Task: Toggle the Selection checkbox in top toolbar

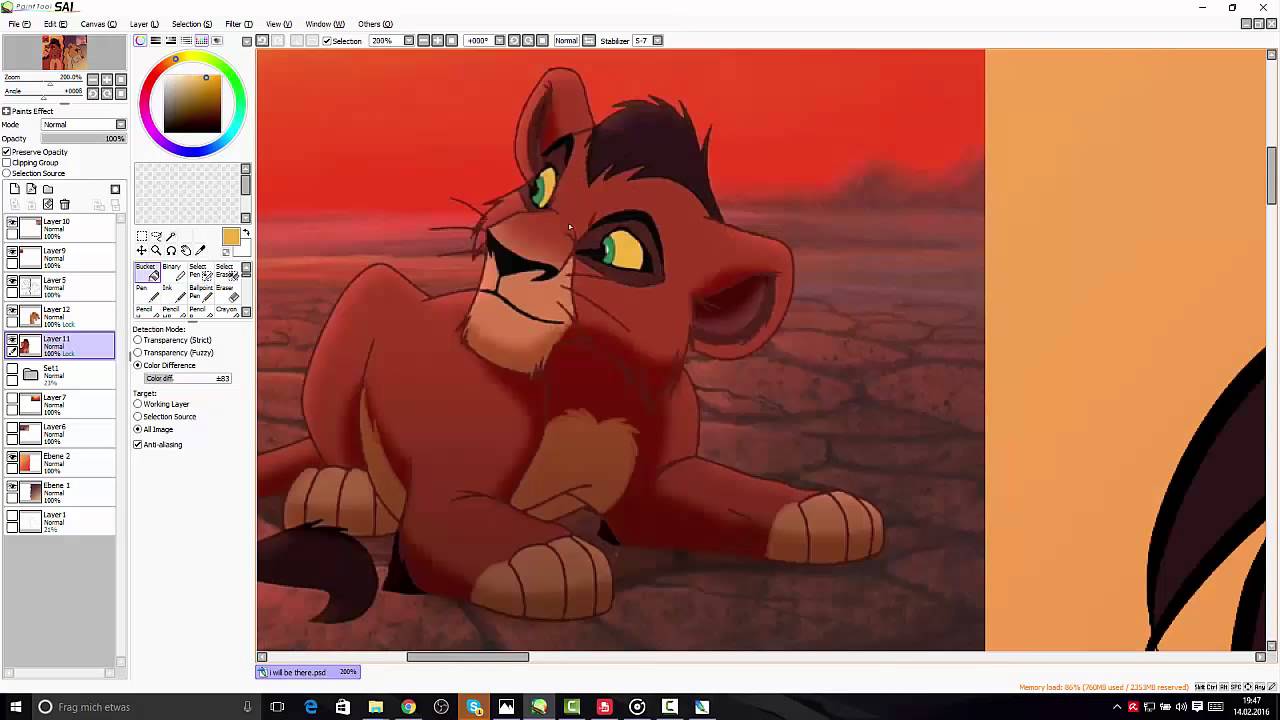Action: coord(327,41)
